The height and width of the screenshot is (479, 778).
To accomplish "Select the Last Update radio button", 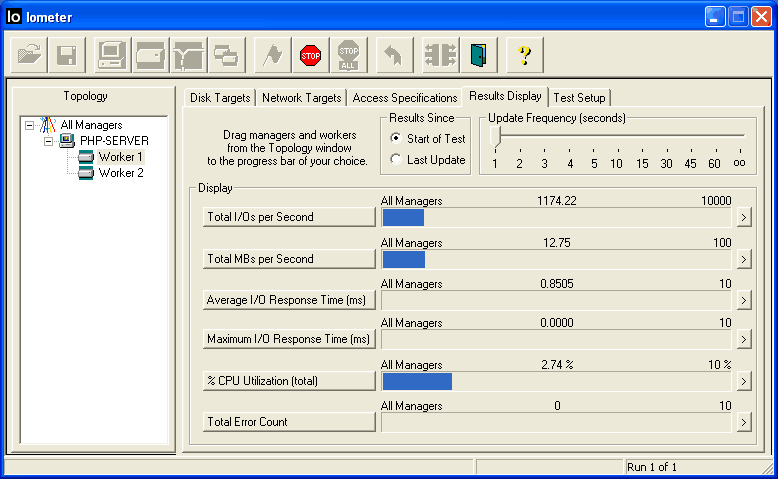I will pyautogui.click(x=395, y=159).
